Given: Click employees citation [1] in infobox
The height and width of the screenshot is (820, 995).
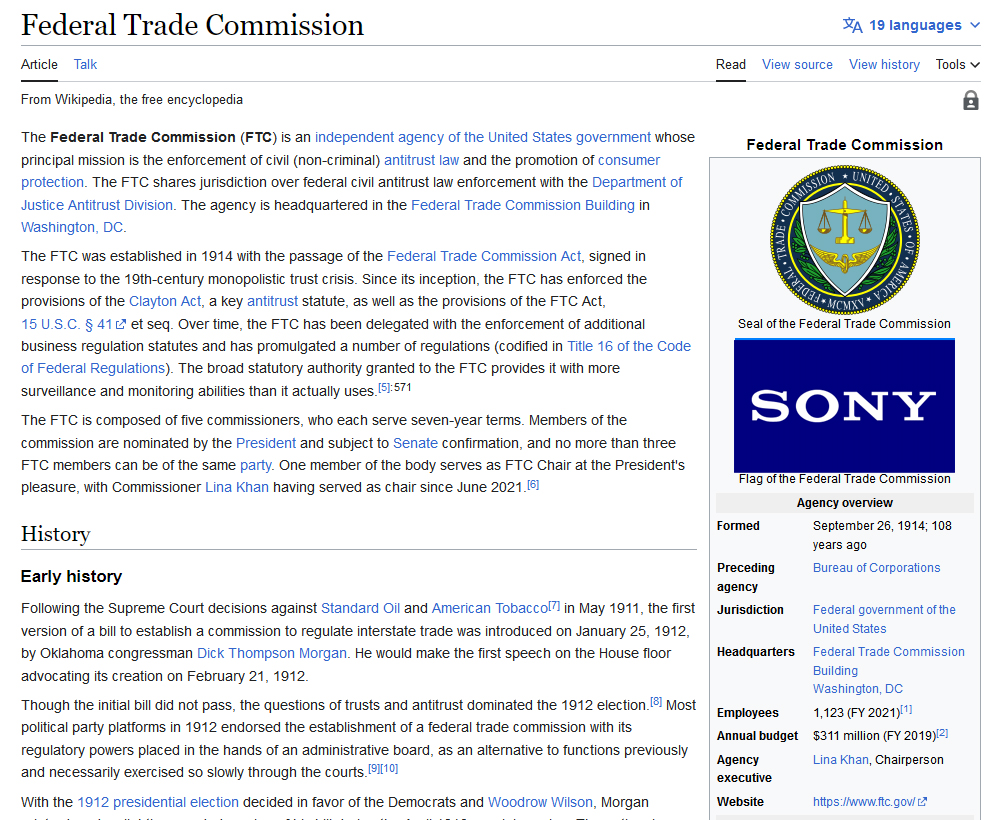Looking at the screenshot, I should pyautogui.click(x=906, y=709).
